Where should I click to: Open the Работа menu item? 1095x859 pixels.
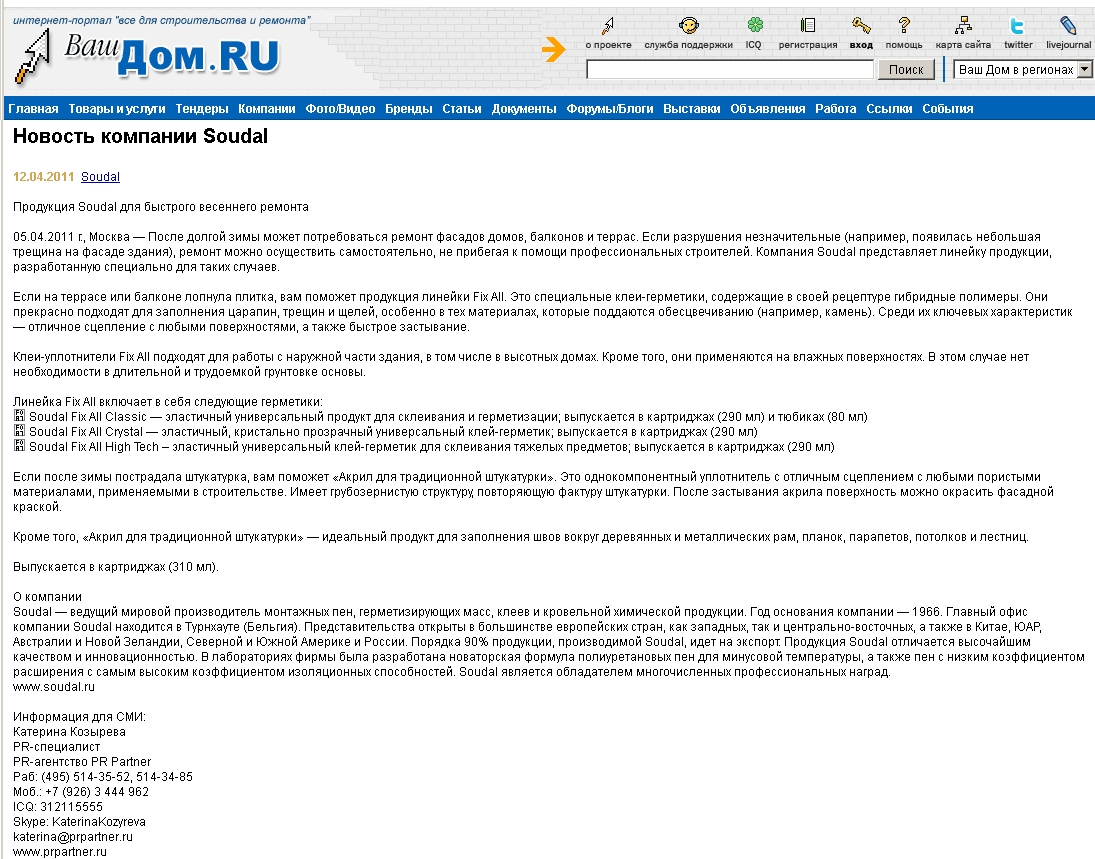pyautogui.click(x=835, y=109)
